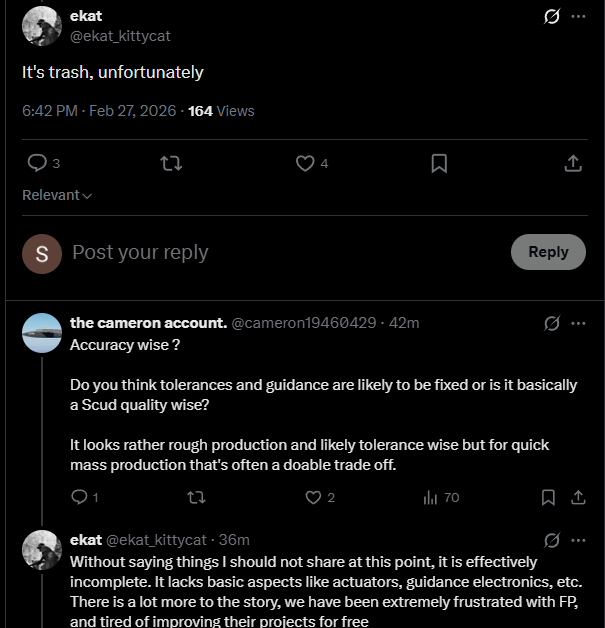Screen dimensions: 605x628
Task: Click the Reply button
Action: [x=548, y=252]
